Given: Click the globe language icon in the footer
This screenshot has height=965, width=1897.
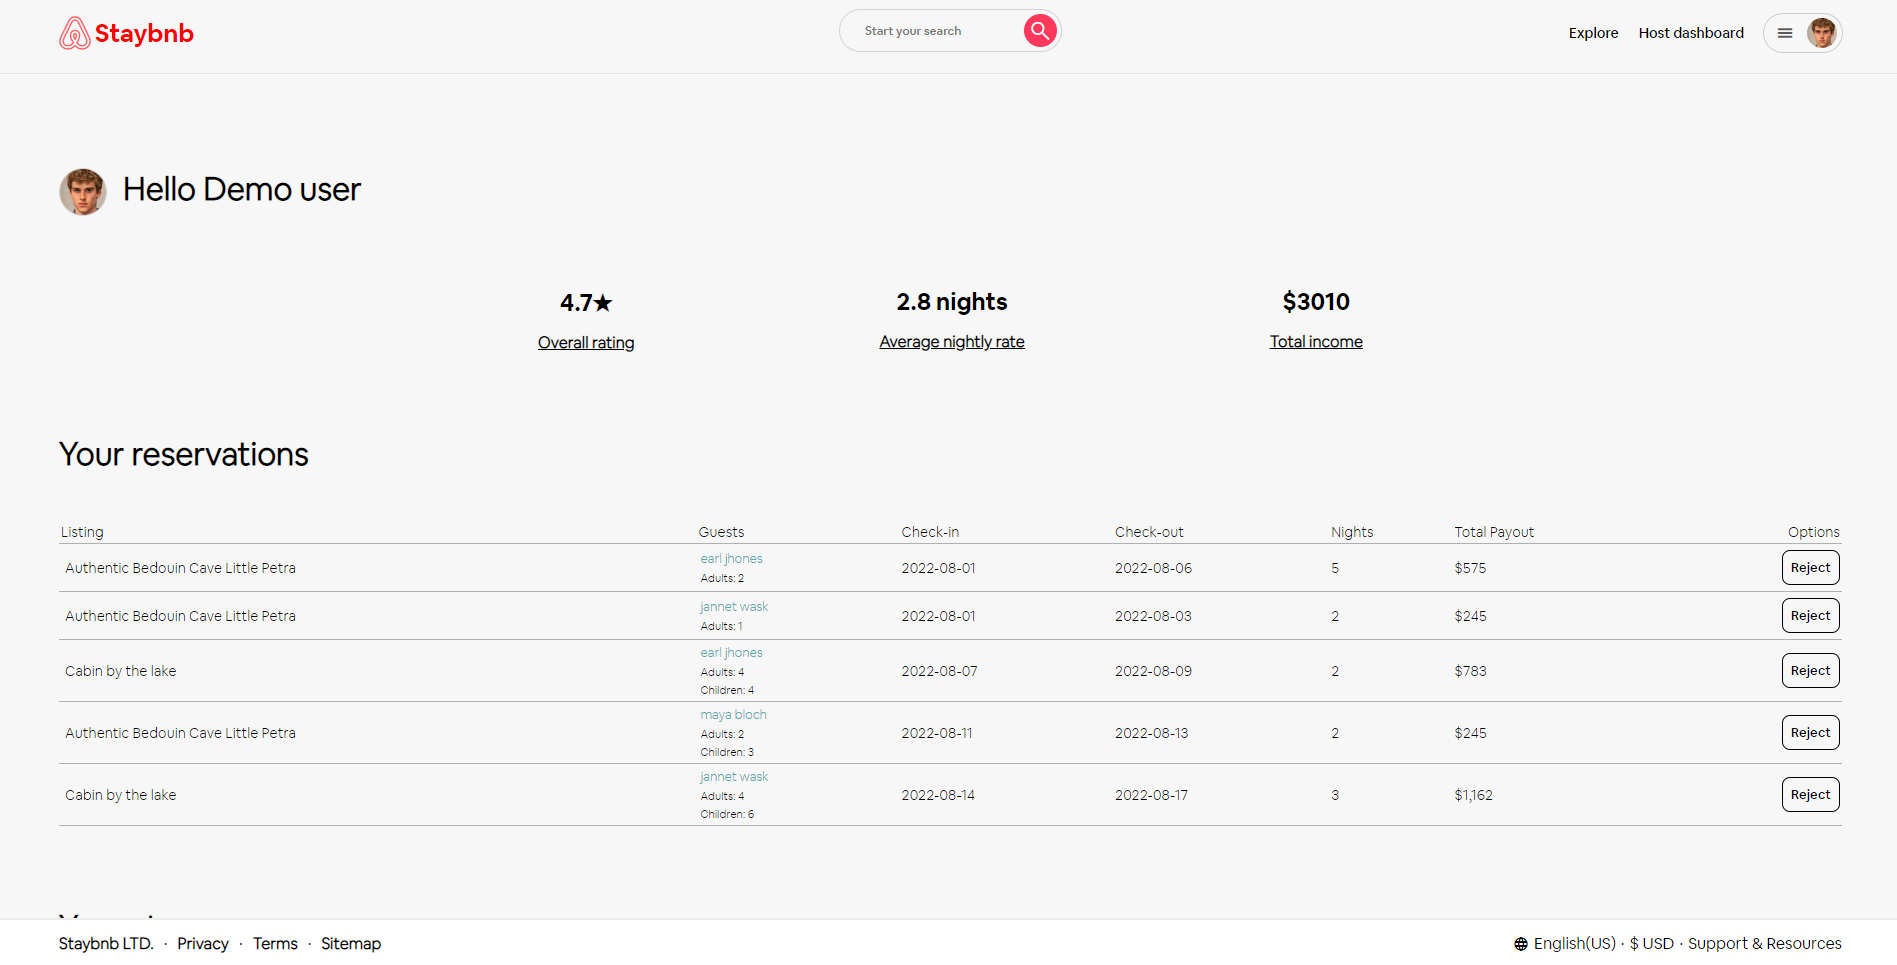Looking at the screenshot, I should coord(1520,942).
